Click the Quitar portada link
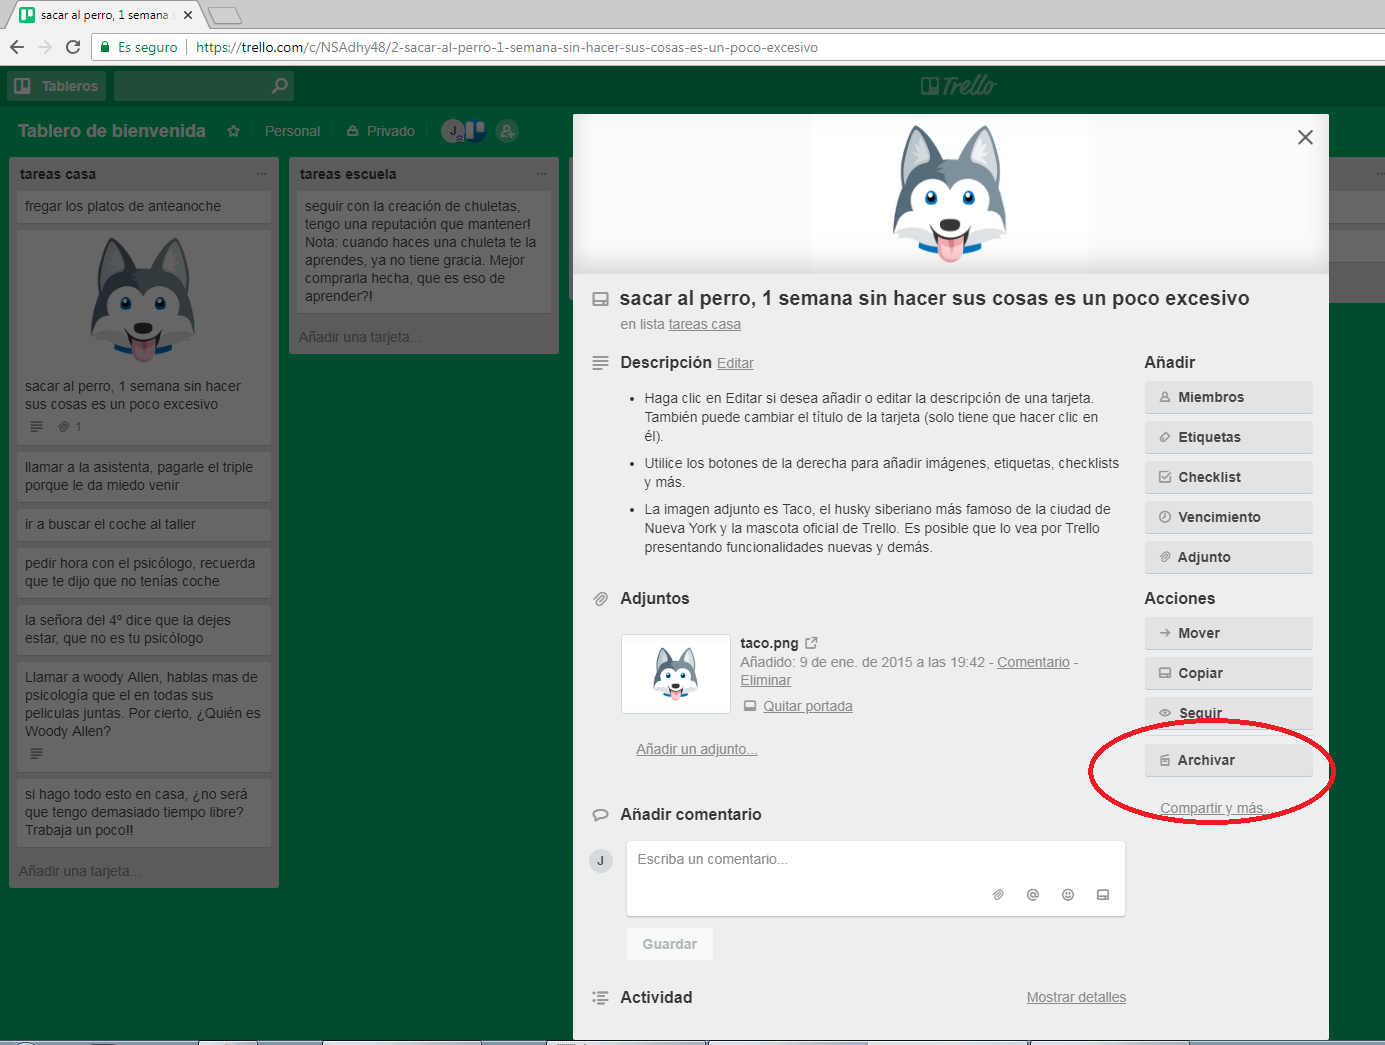 pyautogui.click(x=807, y=706)
